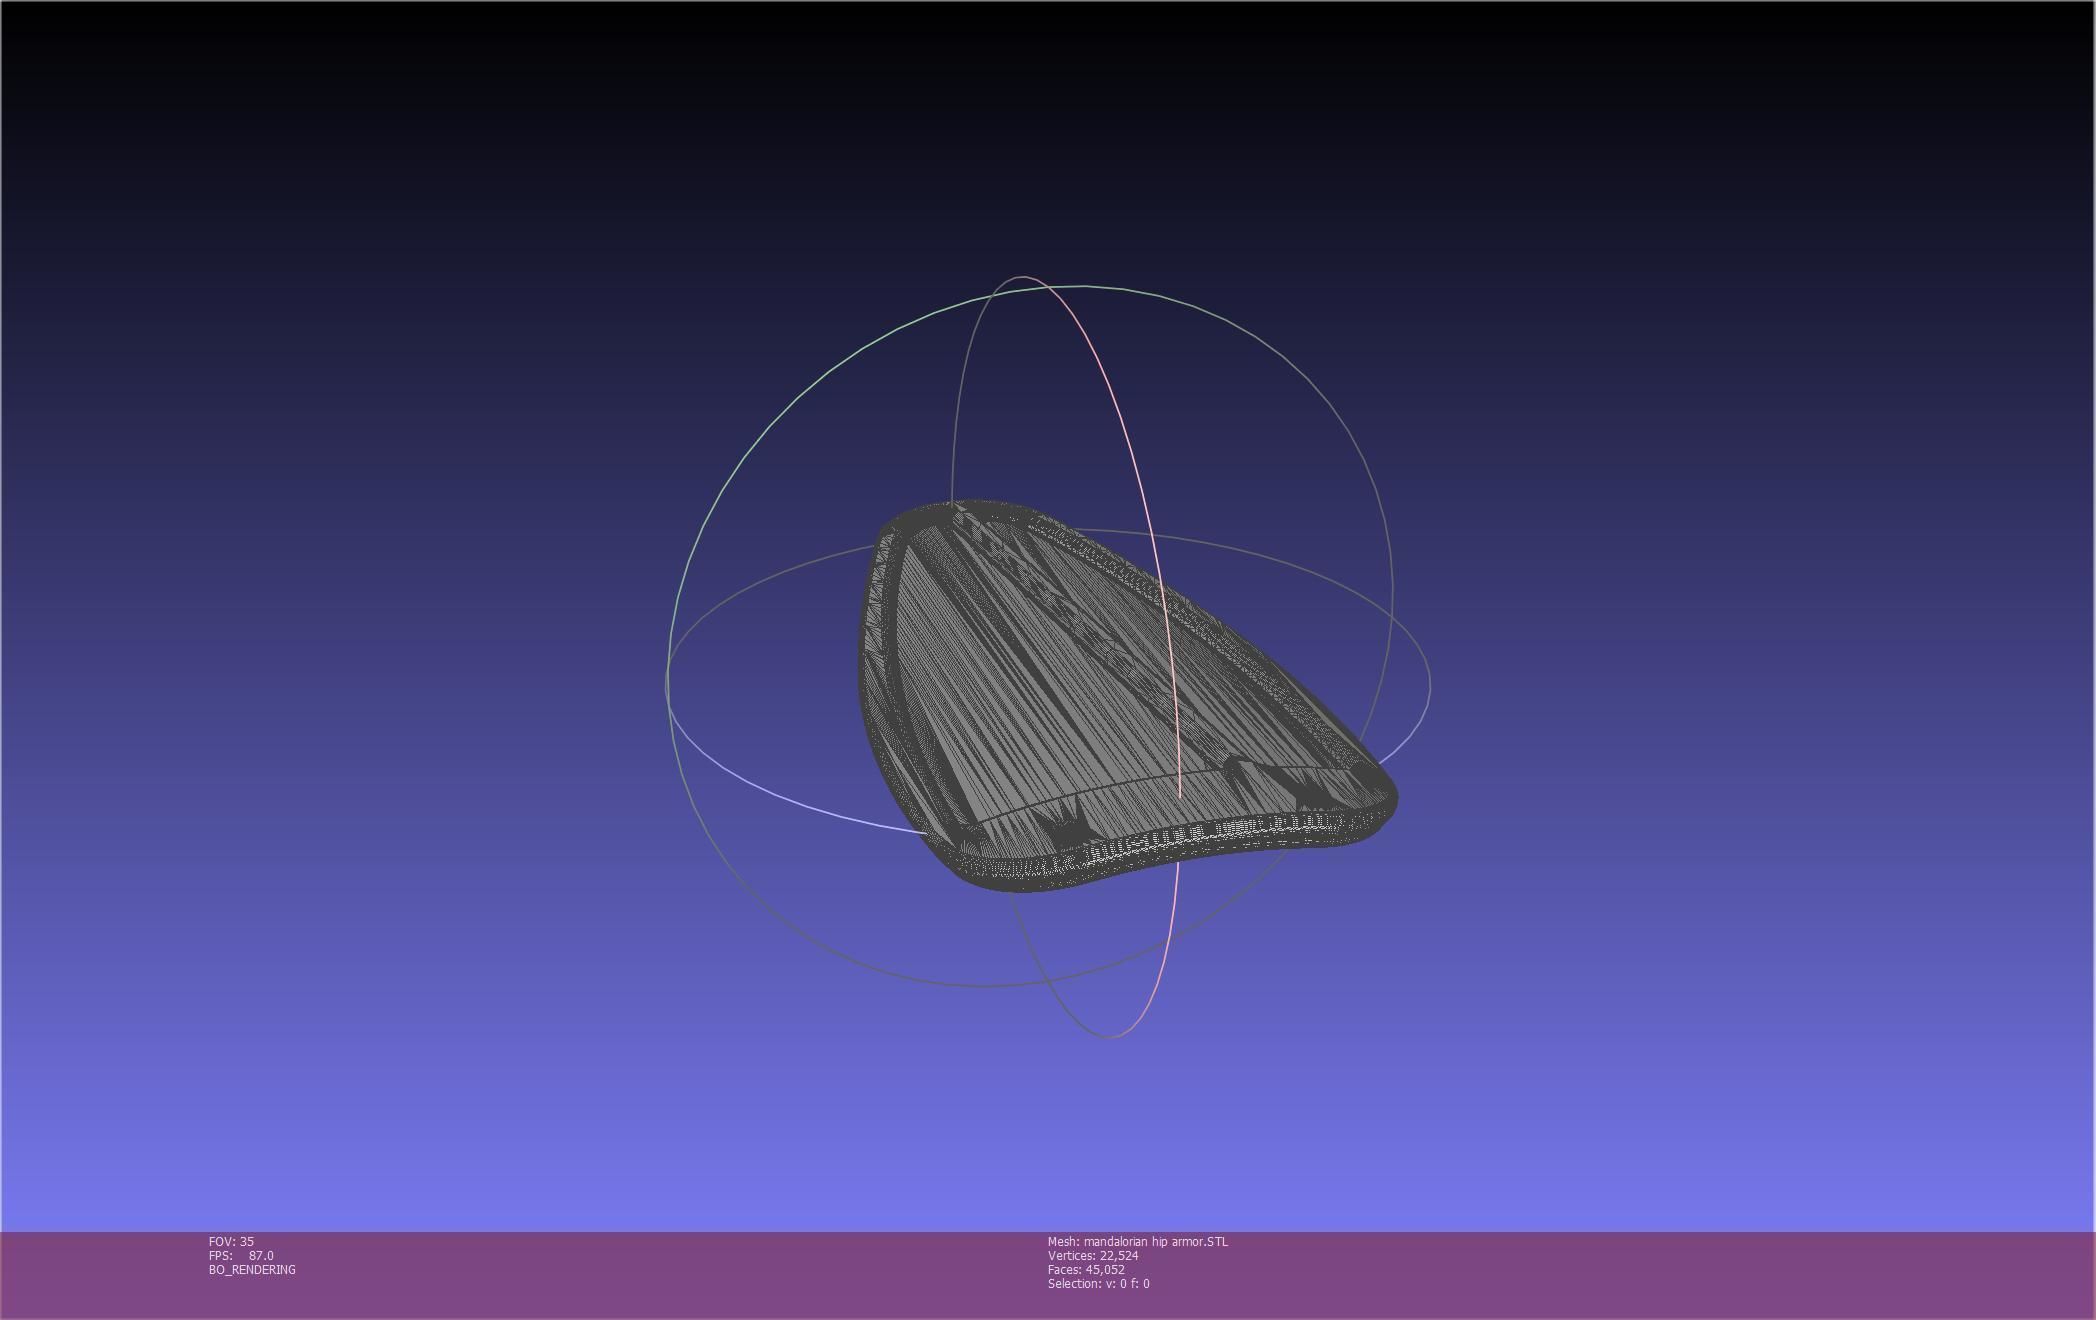Click the 'FOV: 35' status text
The height and width of the screenshot is (1320, 2096).
coord(231,1241)
